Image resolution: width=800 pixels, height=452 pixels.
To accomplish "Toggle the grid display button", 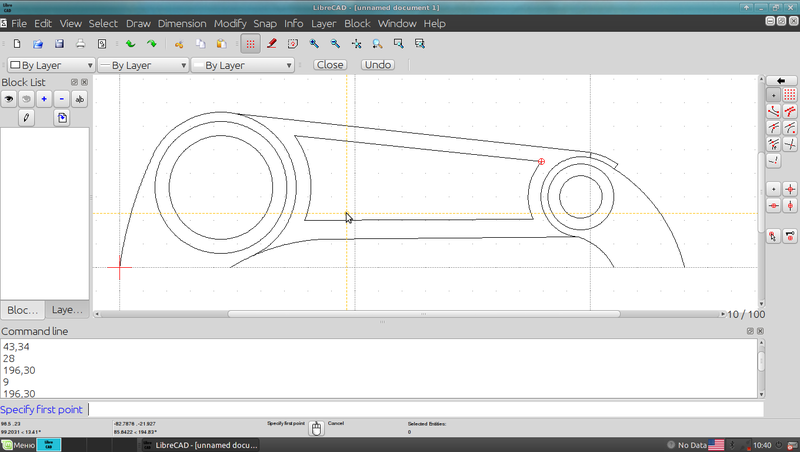I will [x=249, y=44].
